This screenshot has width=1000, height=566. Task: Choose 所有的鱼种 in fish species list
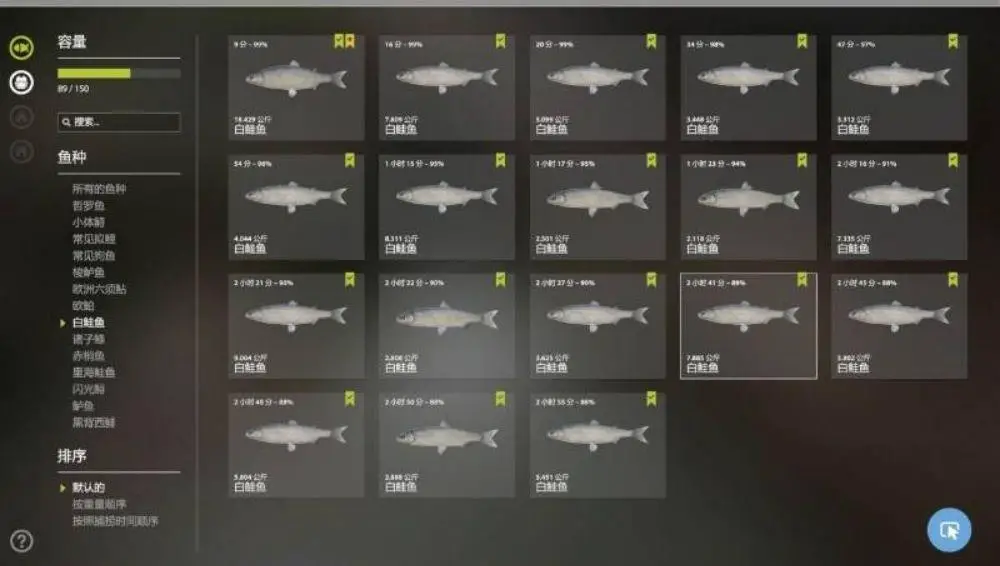point(99,189)
